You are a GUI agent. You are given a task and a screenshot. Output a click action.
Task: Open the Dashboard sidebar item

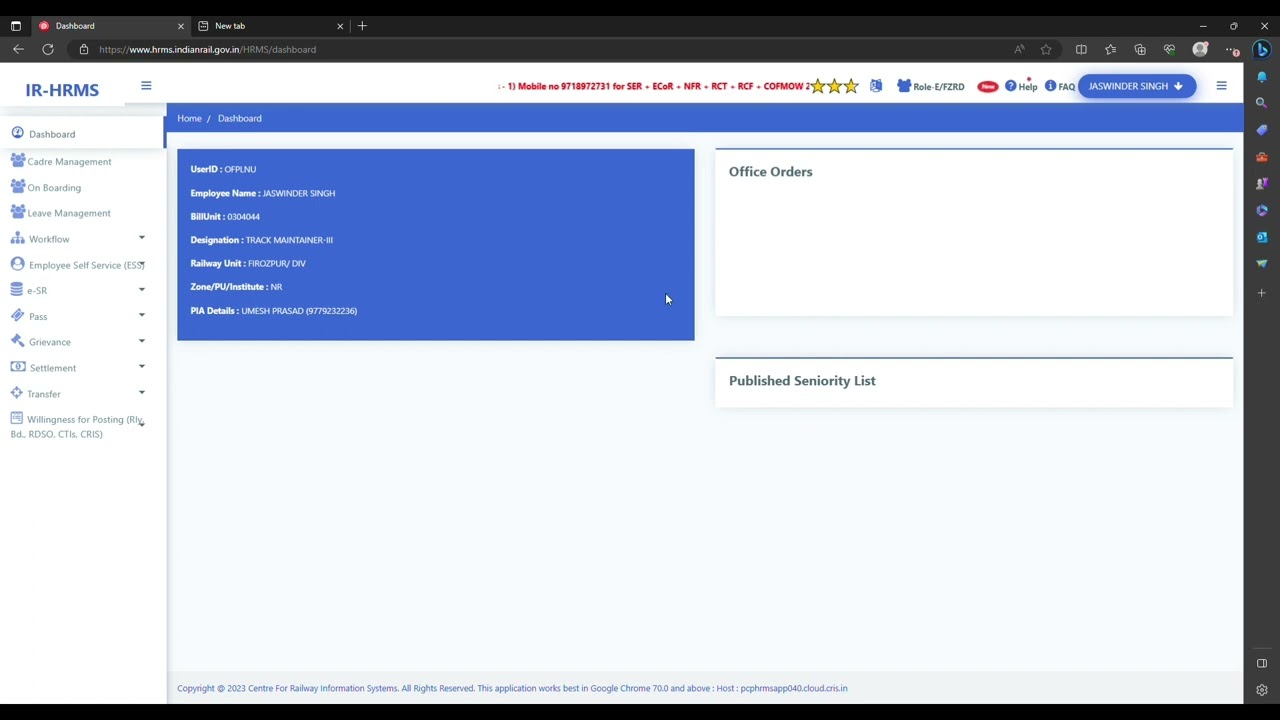coord(82,134)
